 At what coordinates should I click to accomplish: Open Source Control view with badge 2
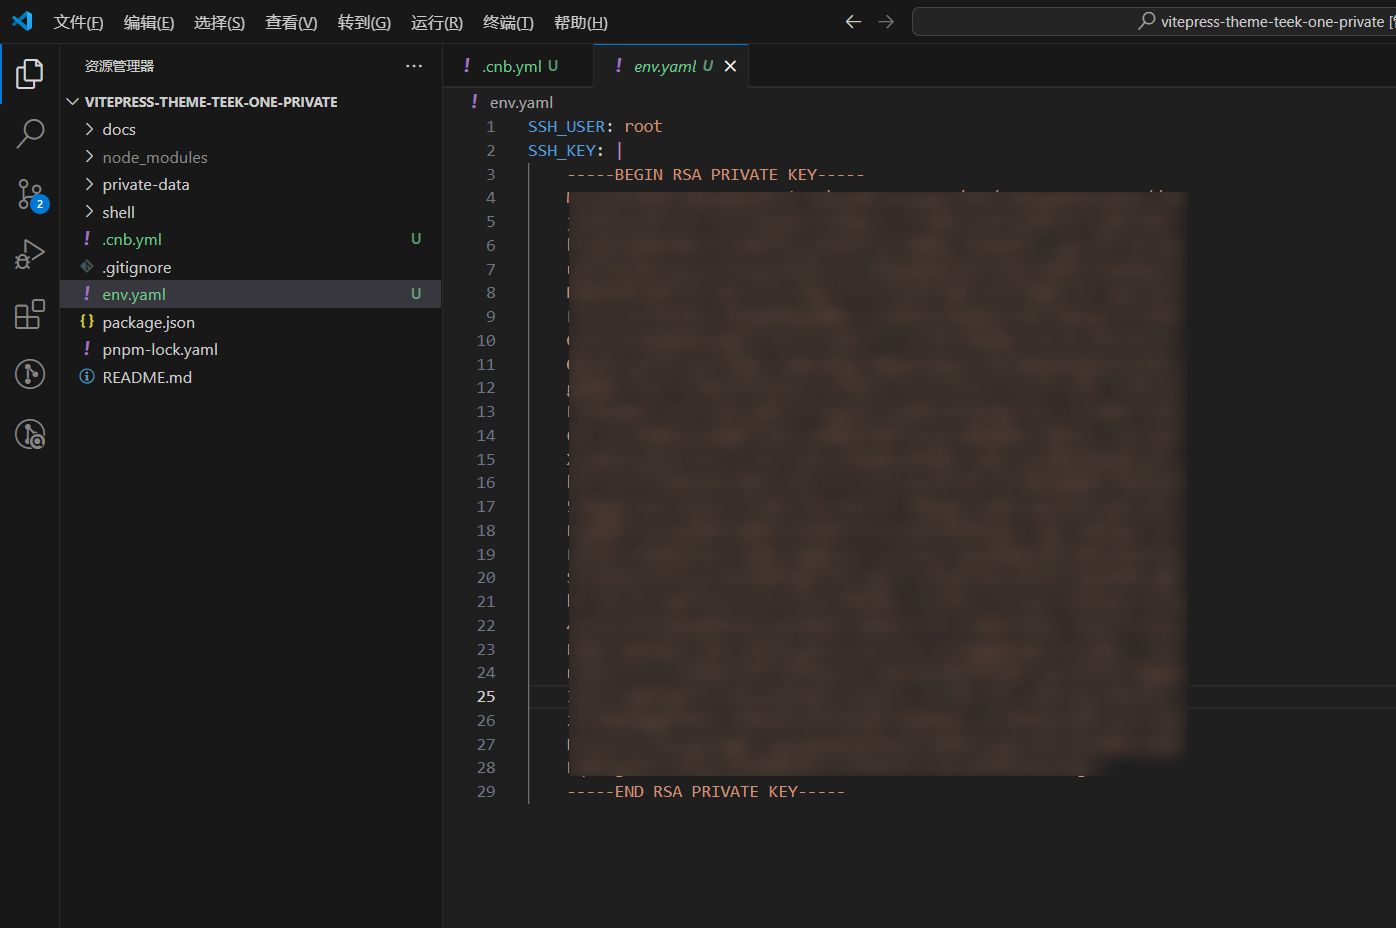[x=30, y=194]
